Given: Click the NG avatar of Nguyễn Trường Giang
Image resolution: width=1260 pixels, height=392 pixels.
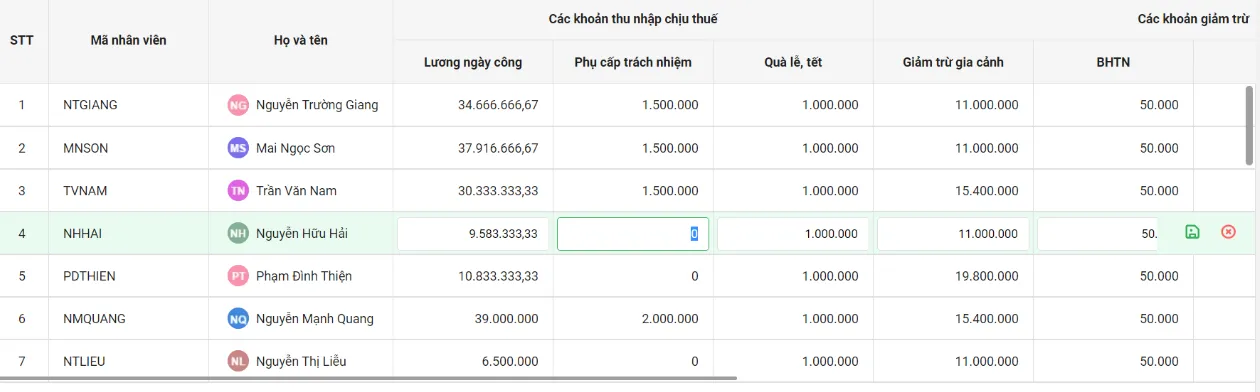Looking at the screenshot, I should [x=238, y=105].
